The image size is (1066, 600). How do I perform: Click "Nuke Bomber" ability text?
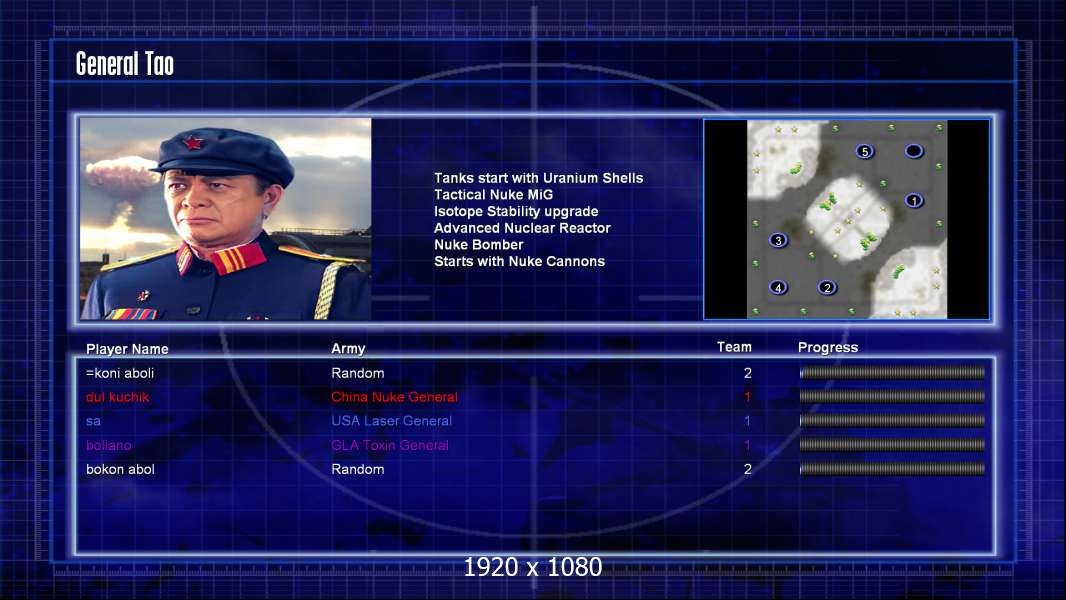pyautogui.click(x=479, y=245)
